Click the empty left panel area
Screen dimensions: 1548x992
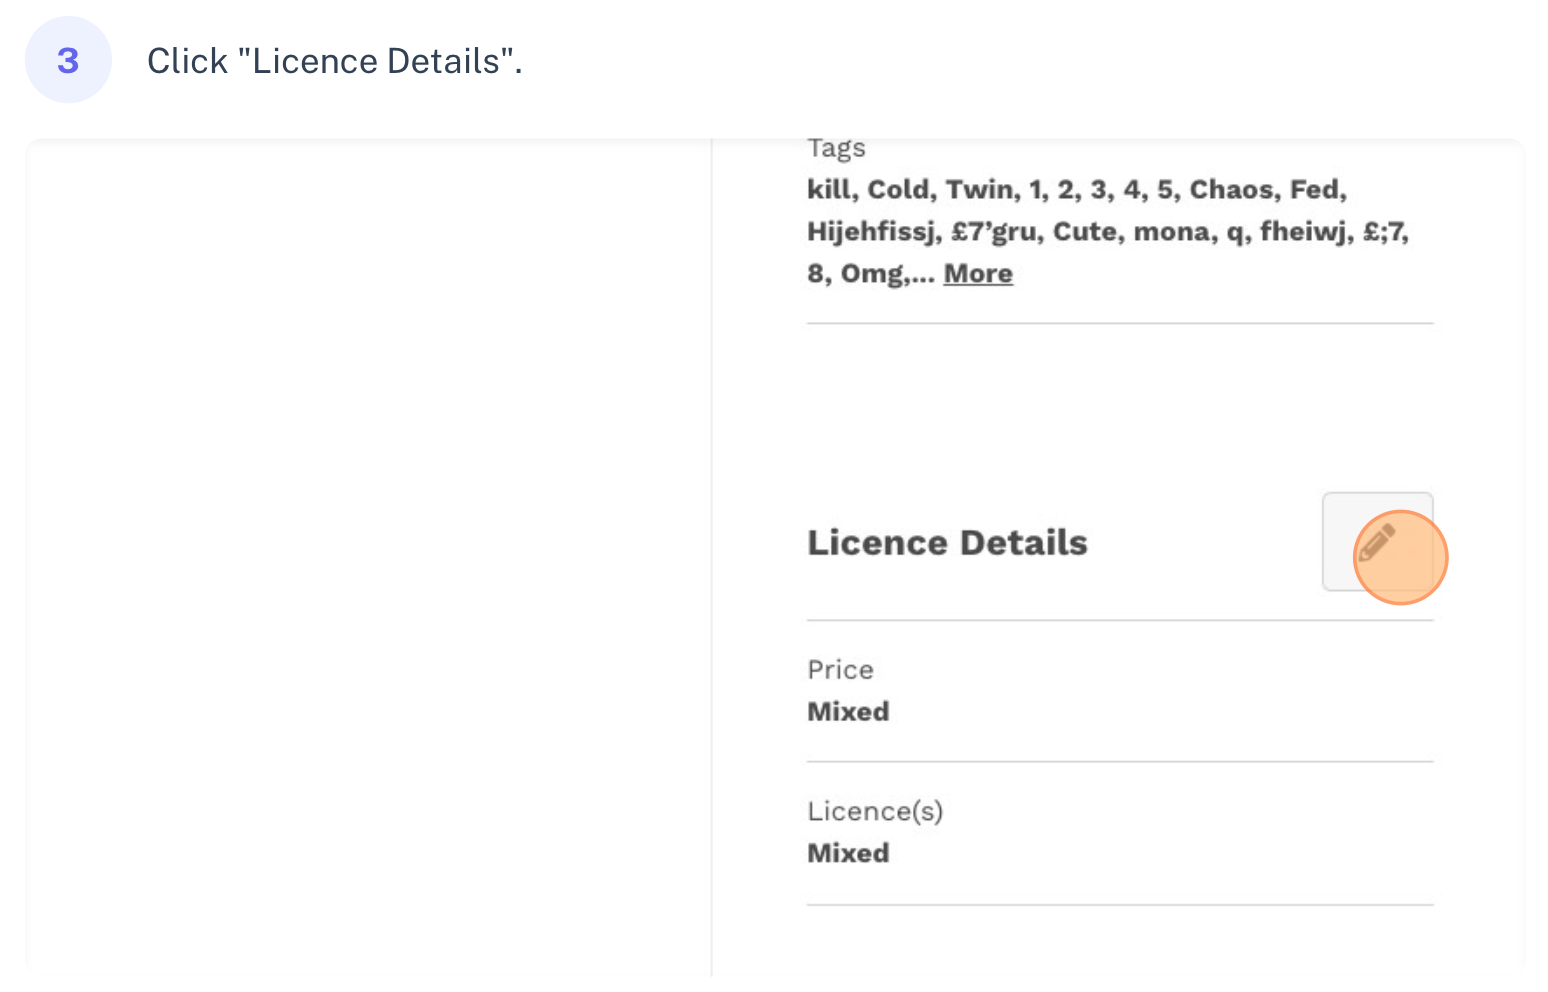pos(368,556)
